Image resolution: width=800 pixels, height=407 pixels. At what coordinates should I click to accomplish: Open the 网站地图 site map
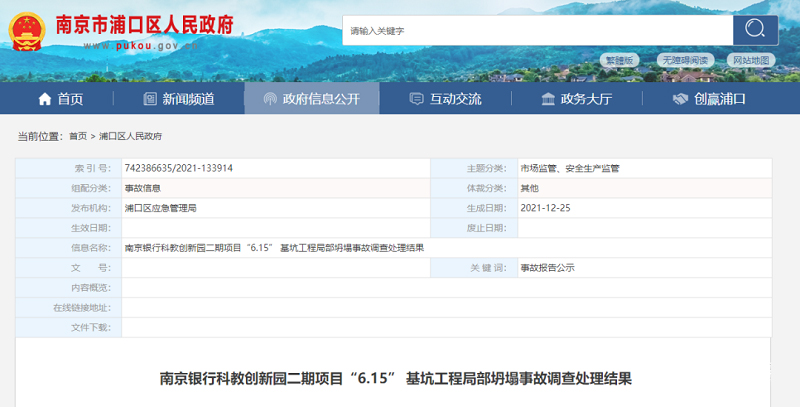coord(750,60)
